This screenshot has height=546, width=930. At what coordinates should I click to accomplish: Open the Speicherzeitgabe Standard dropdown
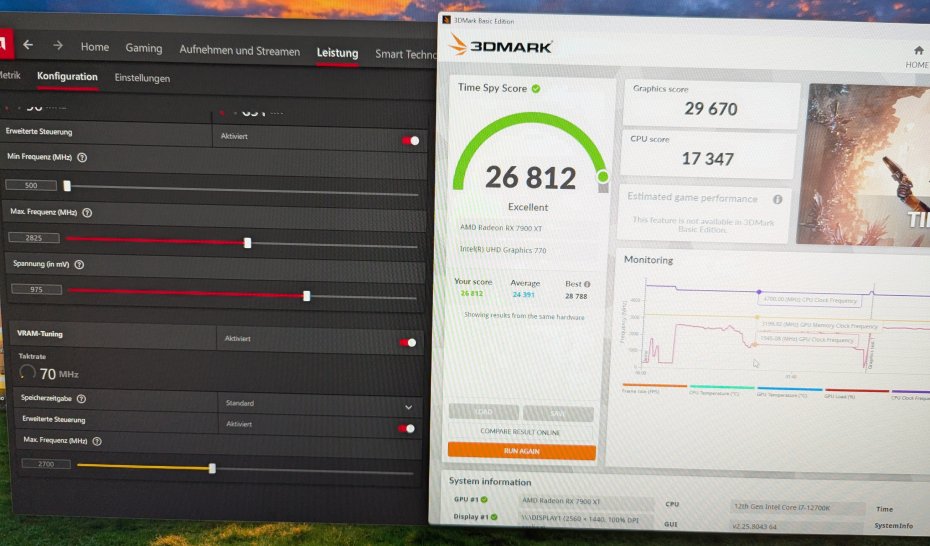tap(320, 405)
